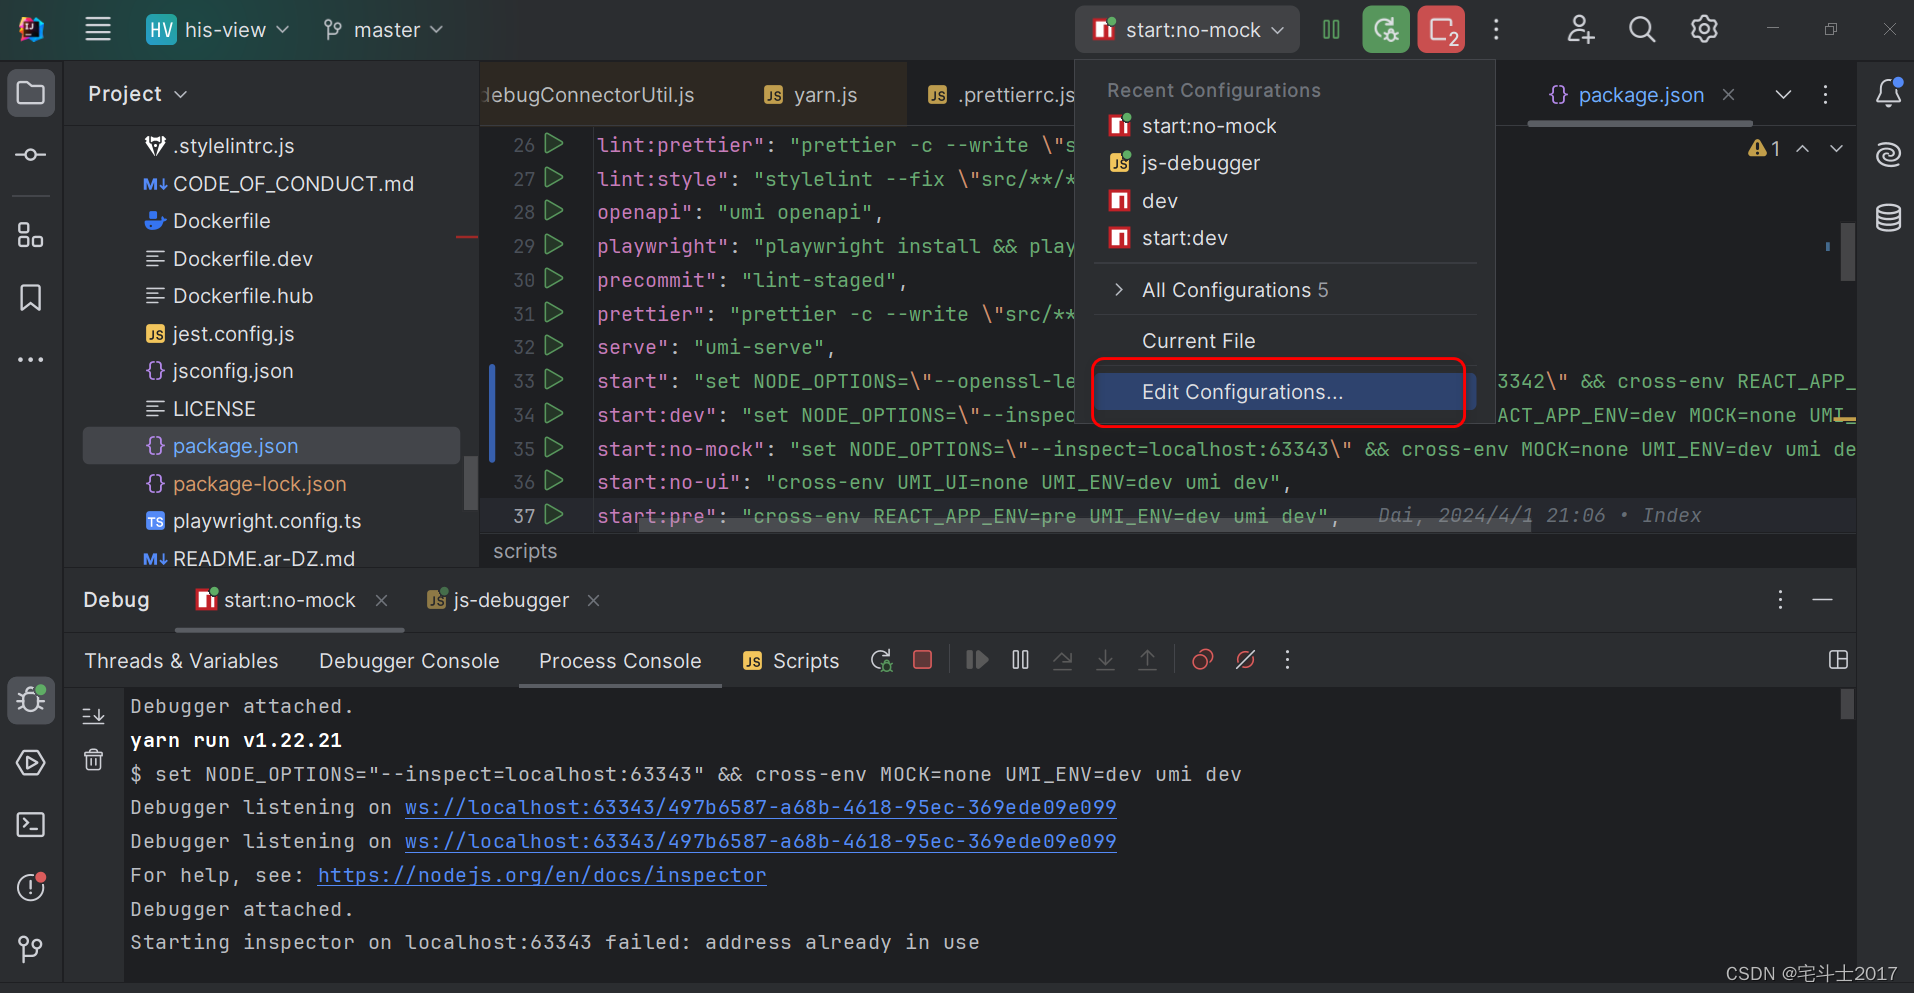1914x993 pixels.
Task: Open the Notifications bell
Action: pos(1888,93)
